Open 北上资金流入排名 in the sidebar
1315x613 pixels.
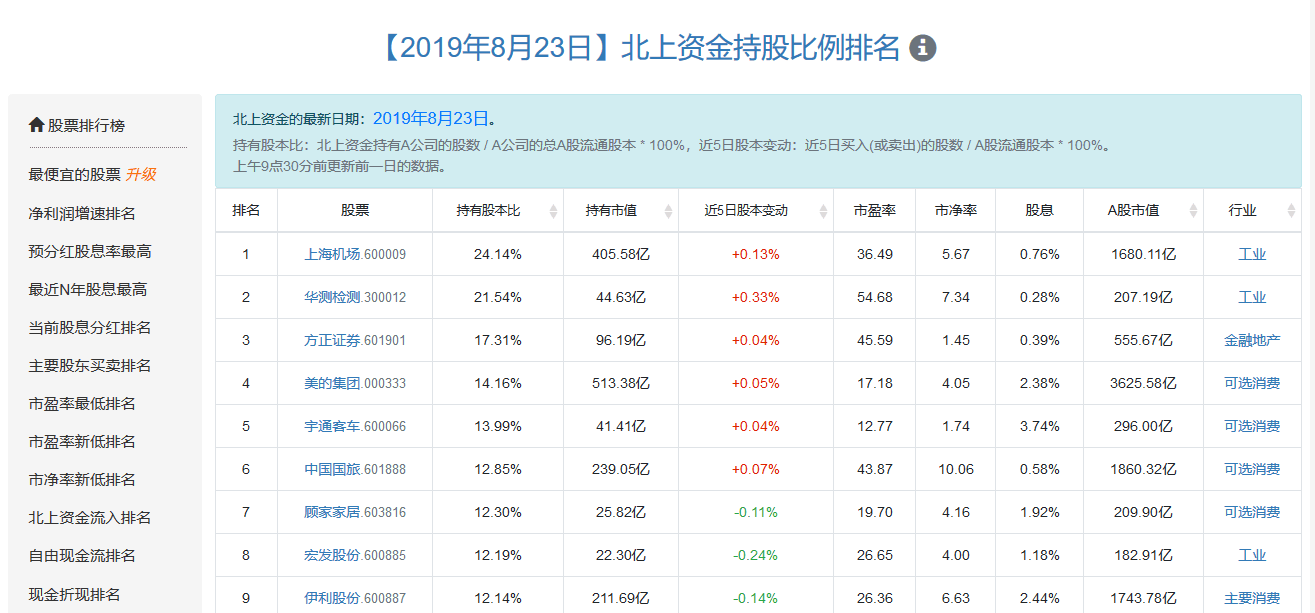(x=90, y=517)
